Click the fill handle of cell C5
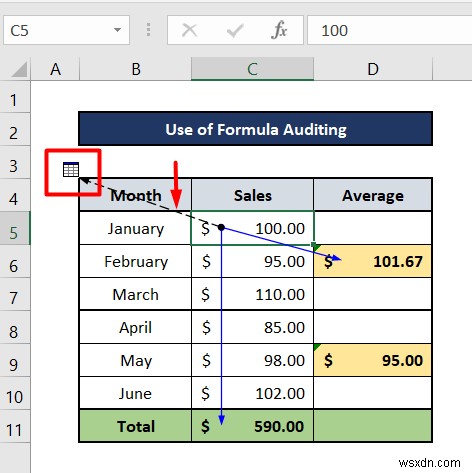 314,245
